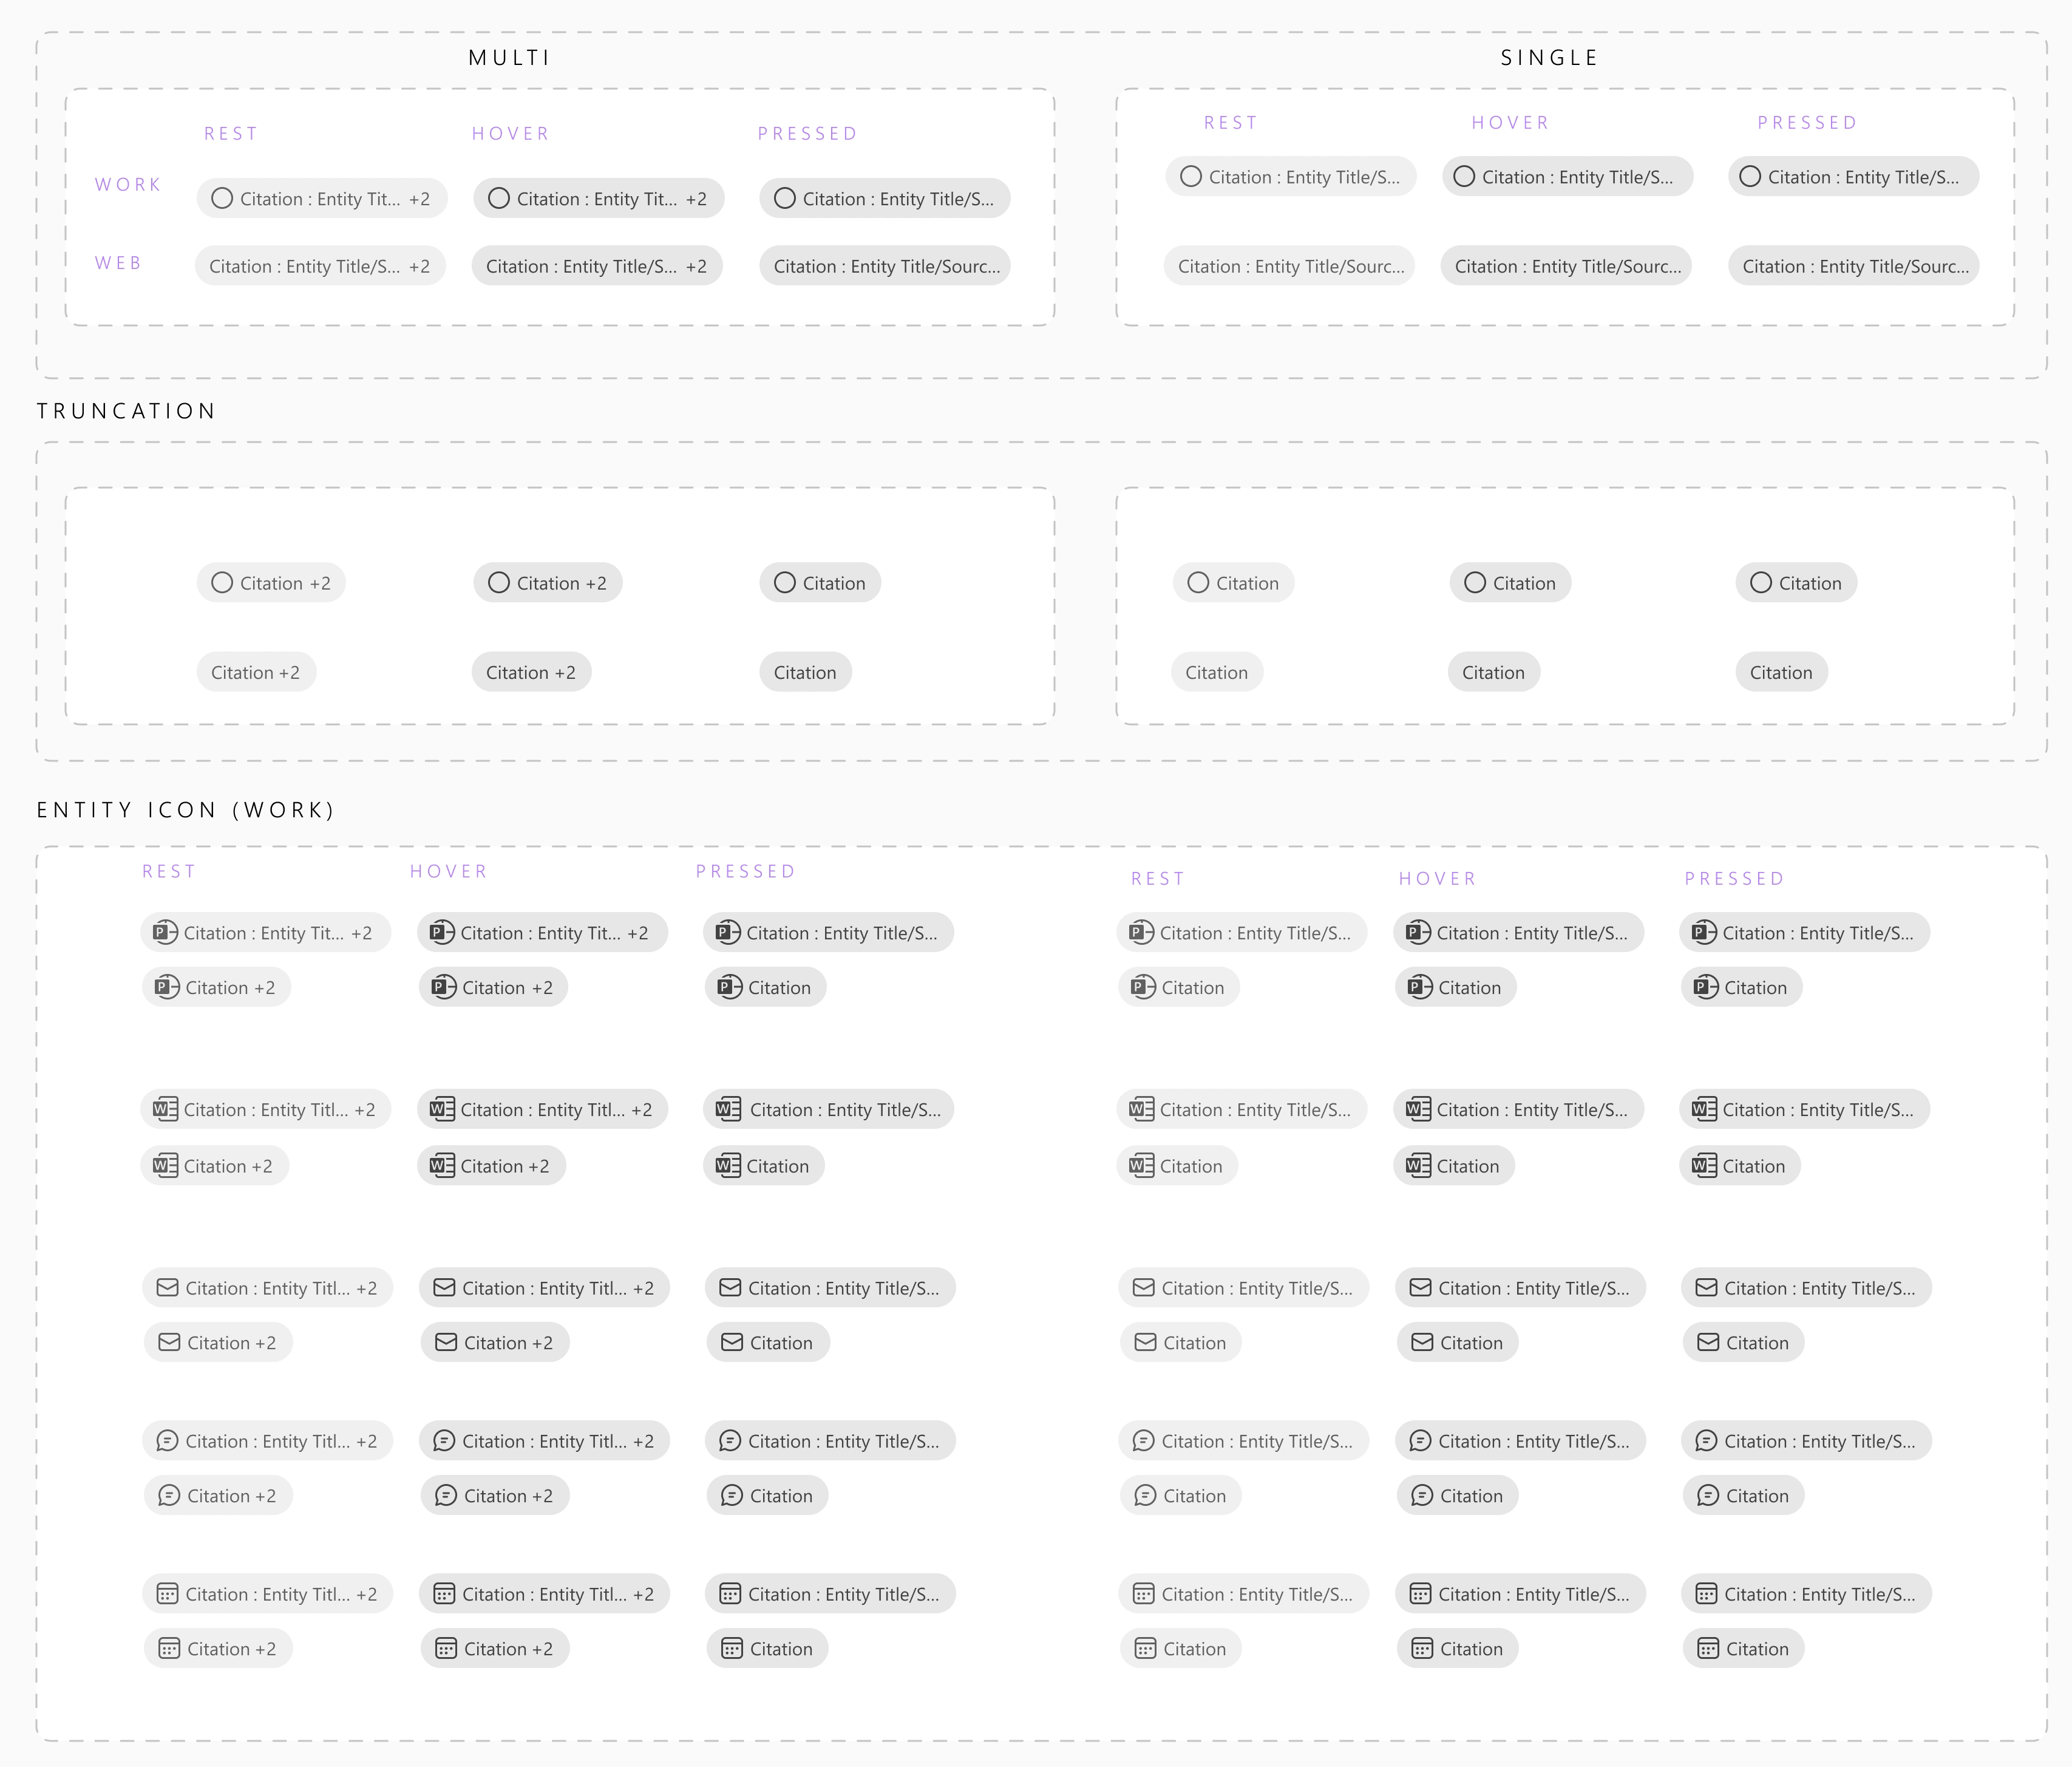The height and width of the screenshot is (1767, 2072).
Task: Click circle icon in Multi Work Rest chip
Action: [x=222, y=198]
